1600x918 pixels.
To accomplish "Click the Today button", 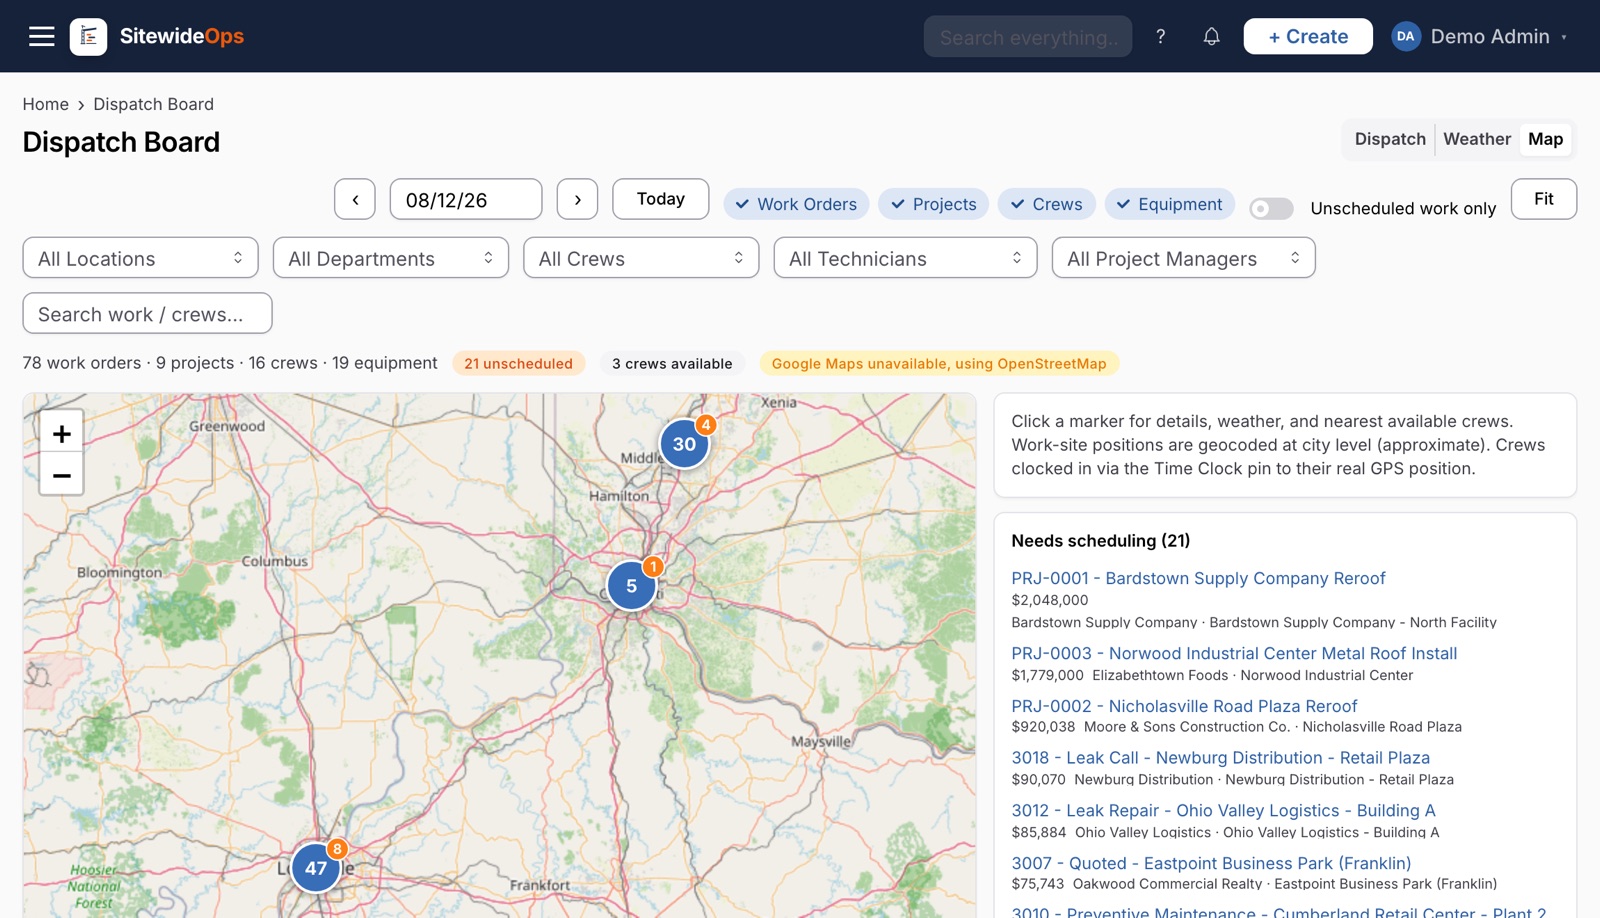I will pos(660,199).
